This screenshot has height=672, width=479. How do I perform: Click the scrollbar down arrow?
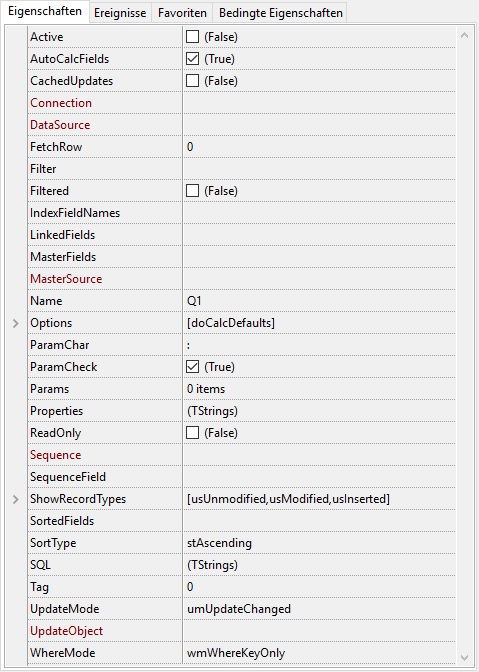click(x=464, y=657)
